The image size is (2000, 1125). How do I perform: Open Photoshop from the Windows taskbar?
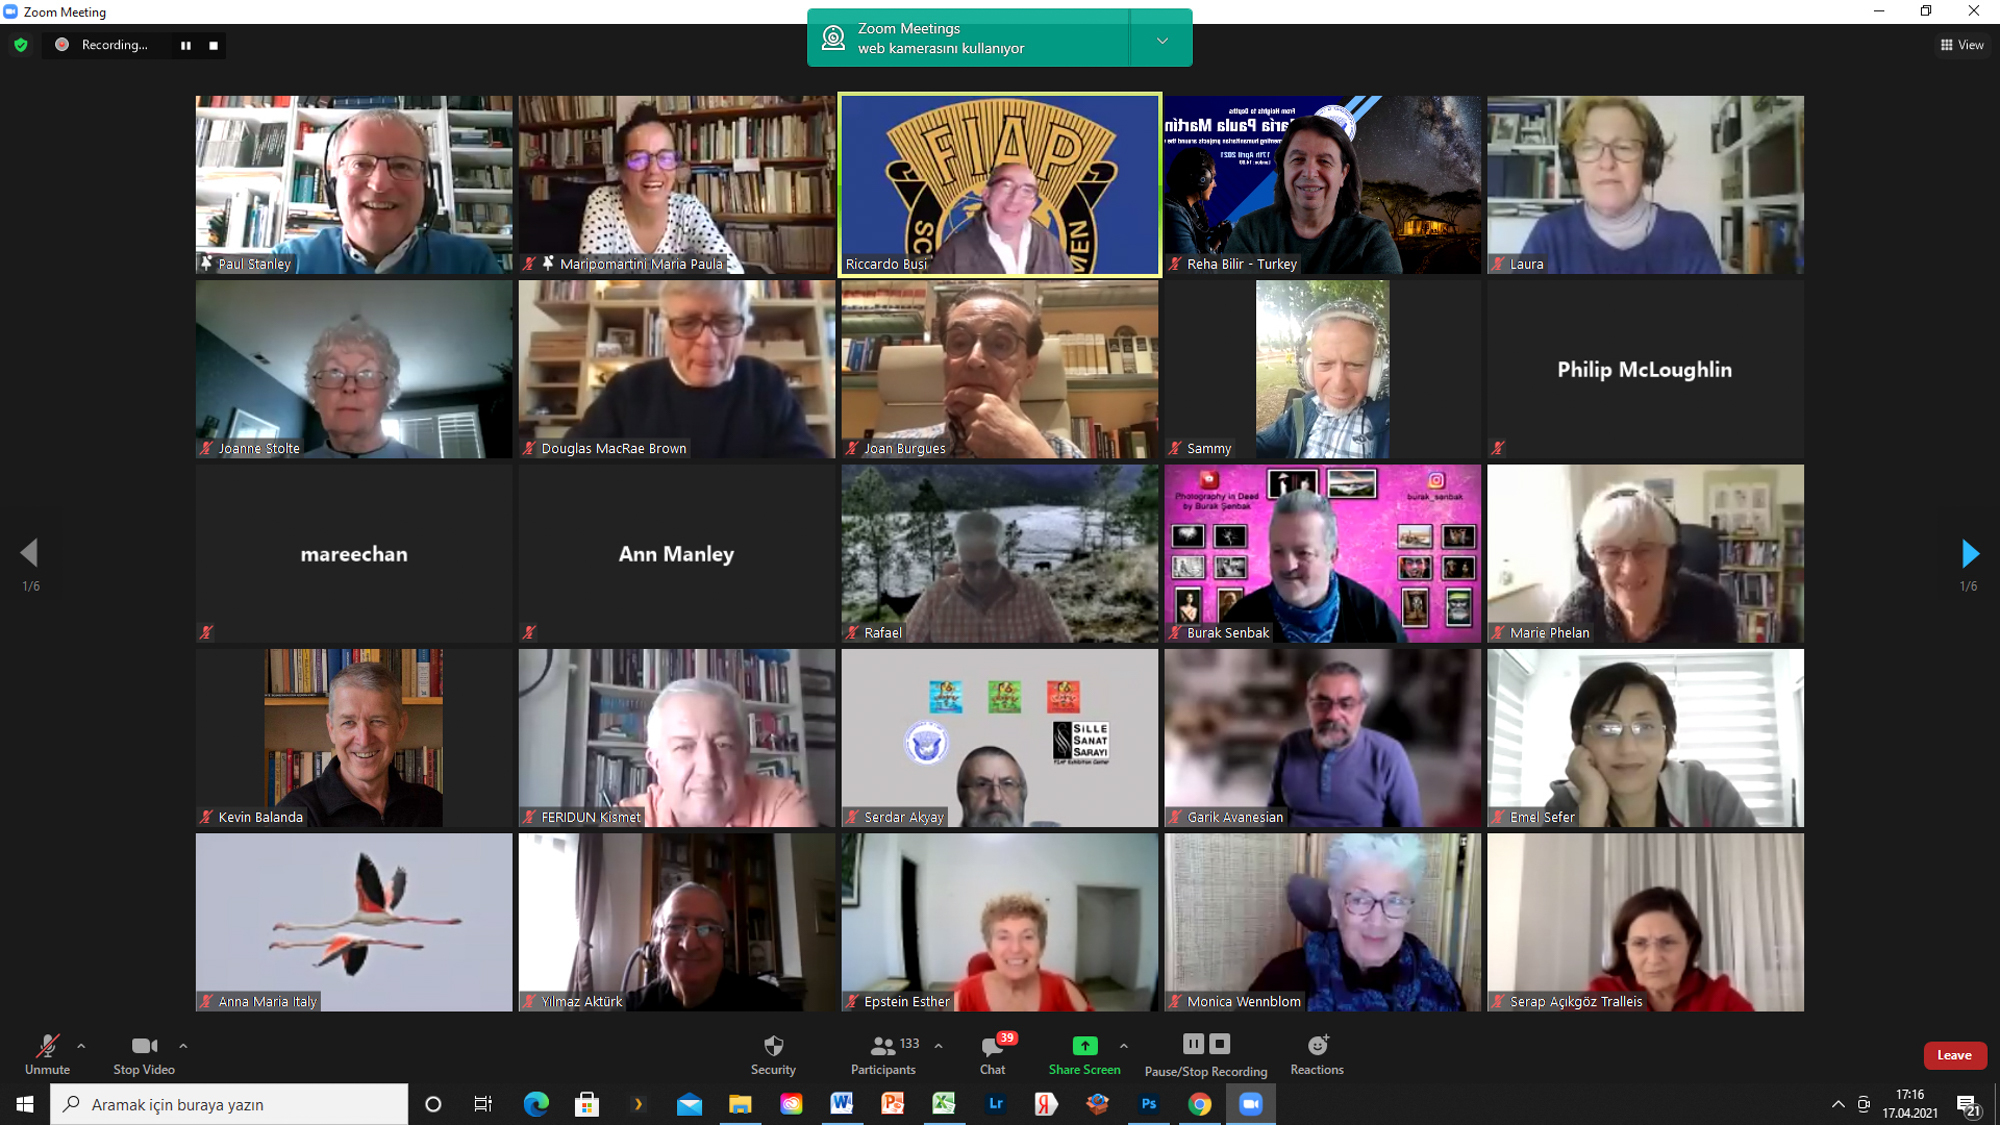coord(1148,1104)
